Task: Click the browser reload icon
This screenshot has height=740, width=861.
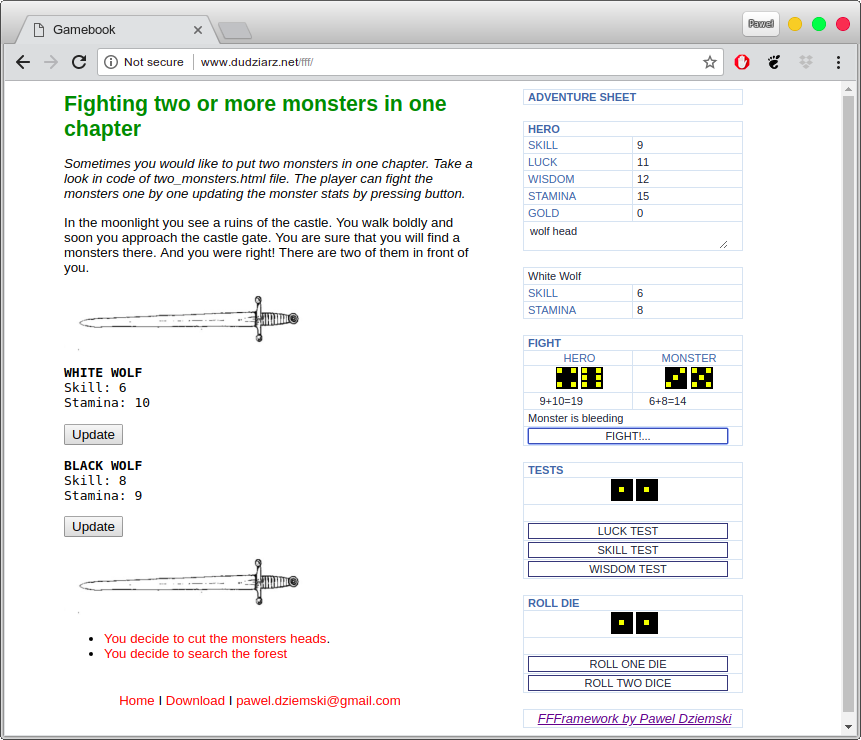Action: (x=79, y=62)
